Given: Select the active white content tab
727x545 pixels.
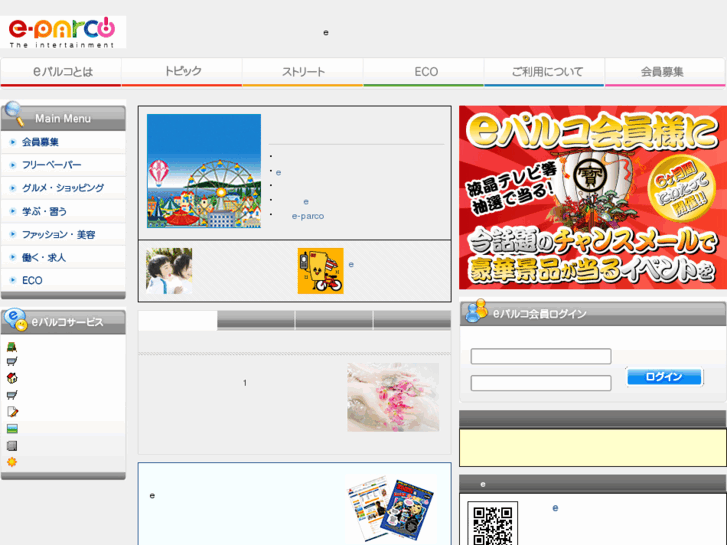Looking at the screenshot, I should 178,321.
